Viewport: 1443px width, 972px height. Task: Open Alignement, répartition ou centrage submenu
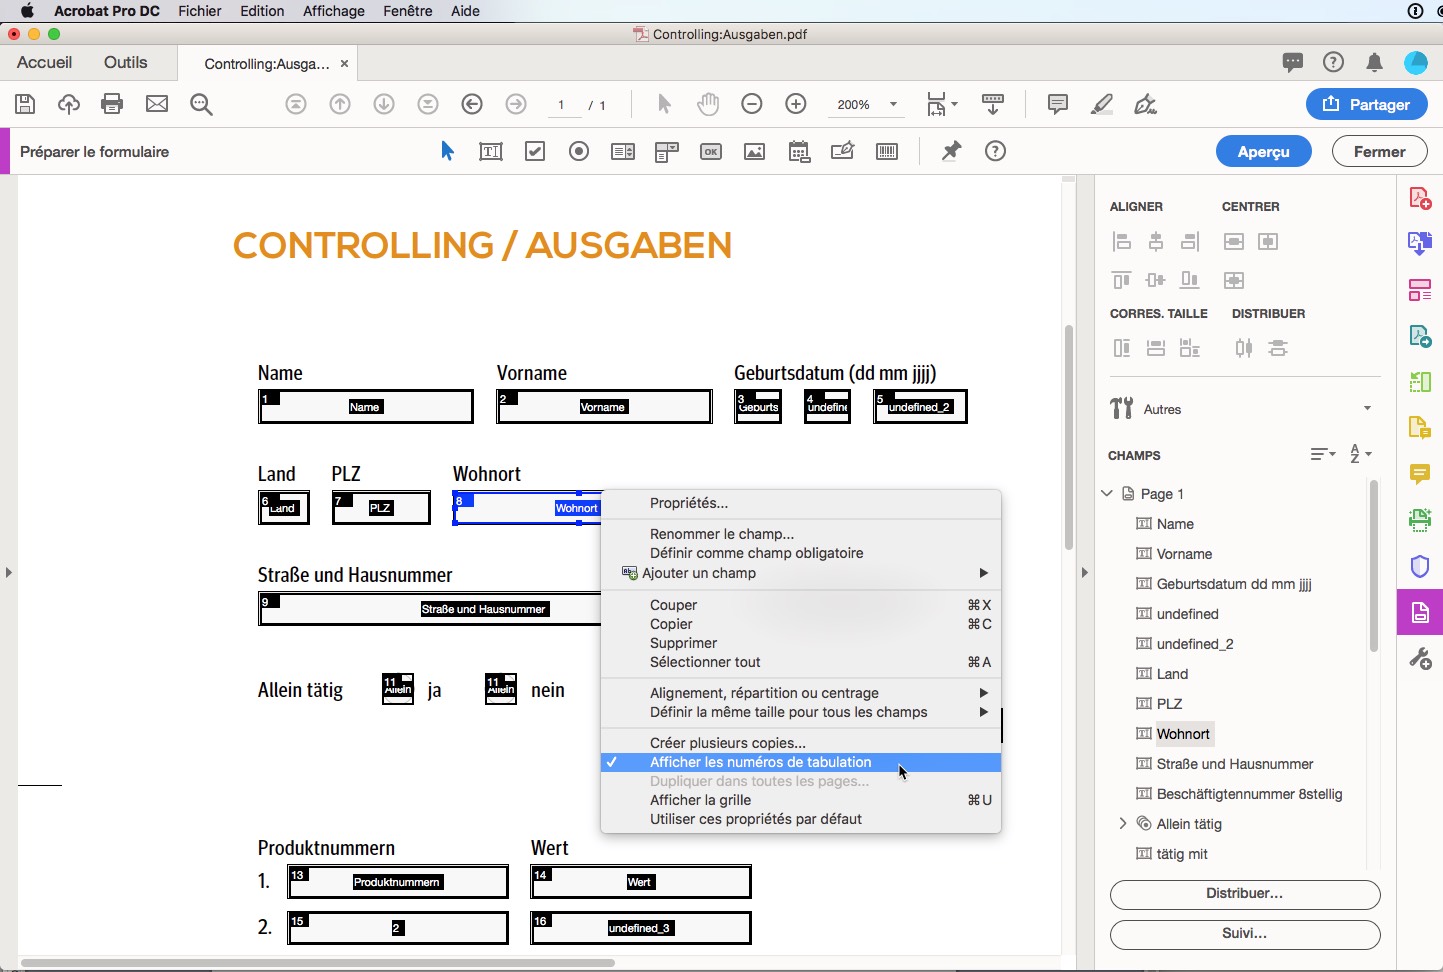801,693
